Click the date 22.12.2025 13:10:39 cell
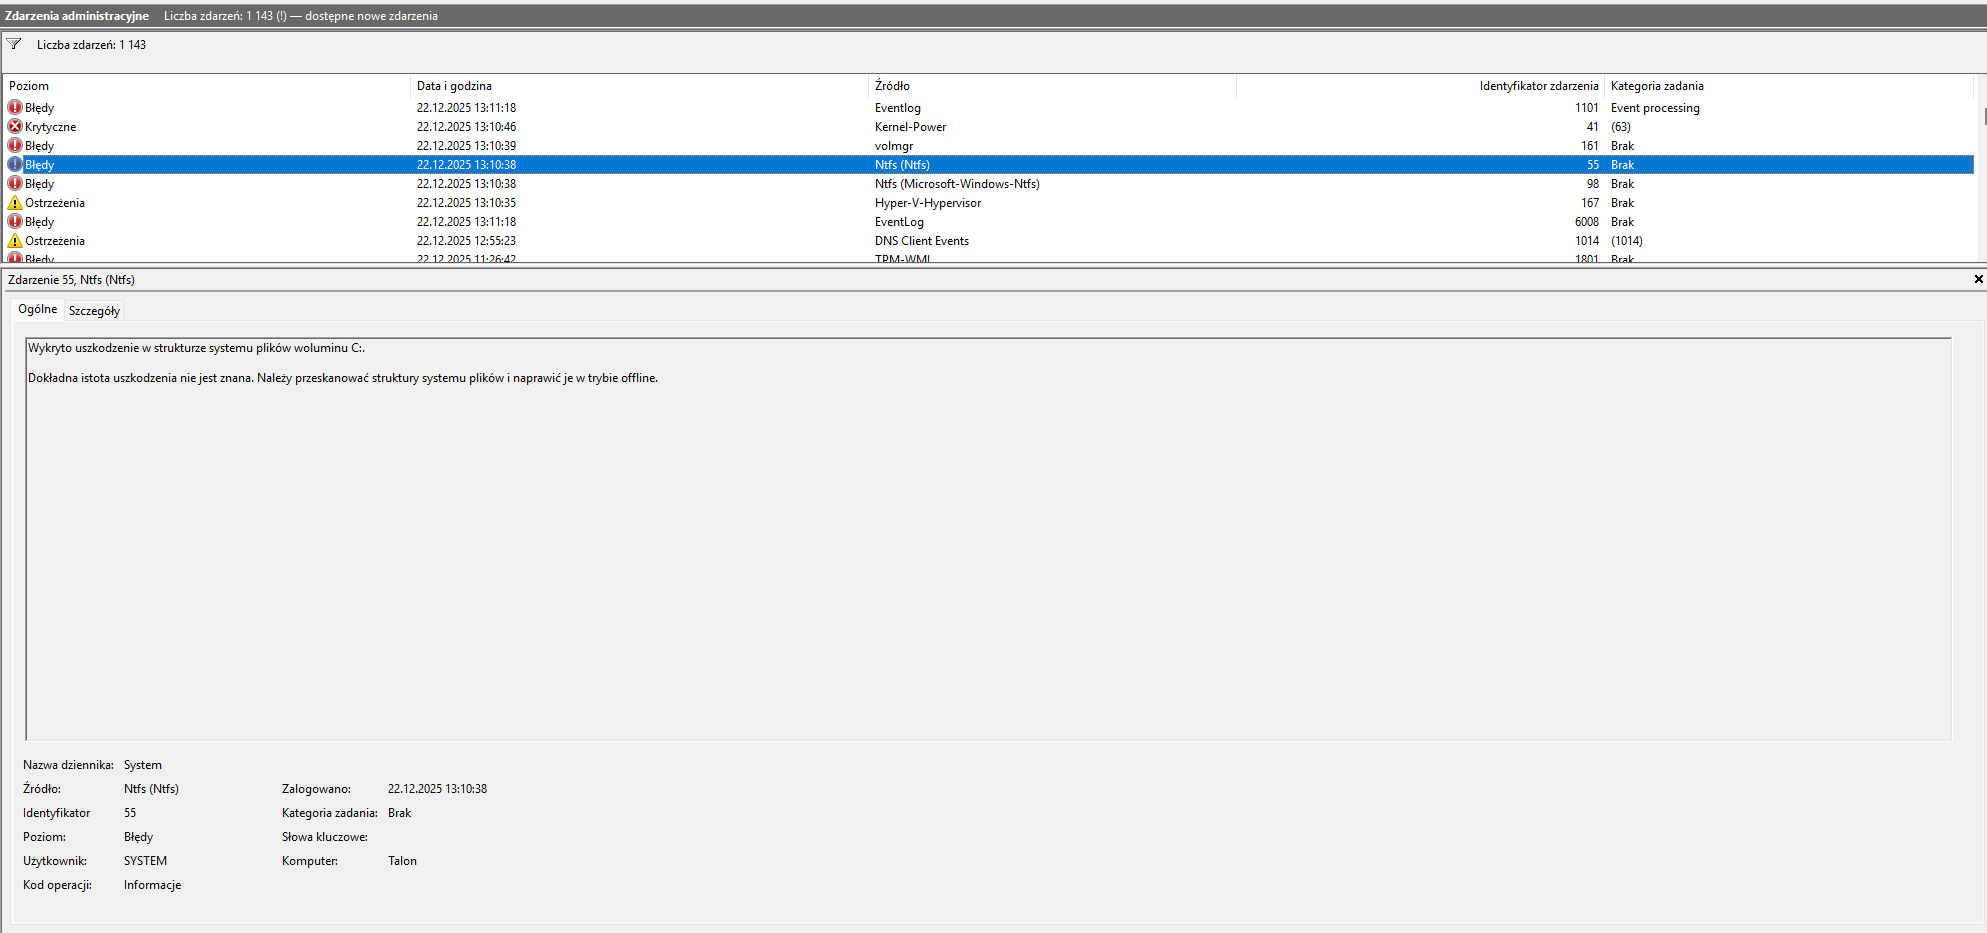The width and height of the screenshot is (1987, 933). click(x=466, y=146)
